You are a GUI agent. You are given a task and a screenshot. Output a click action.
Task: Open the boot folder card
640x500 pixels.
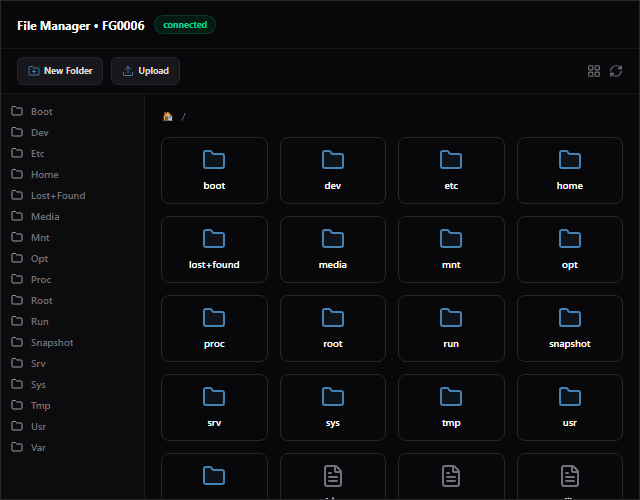[x=214, y=170]
